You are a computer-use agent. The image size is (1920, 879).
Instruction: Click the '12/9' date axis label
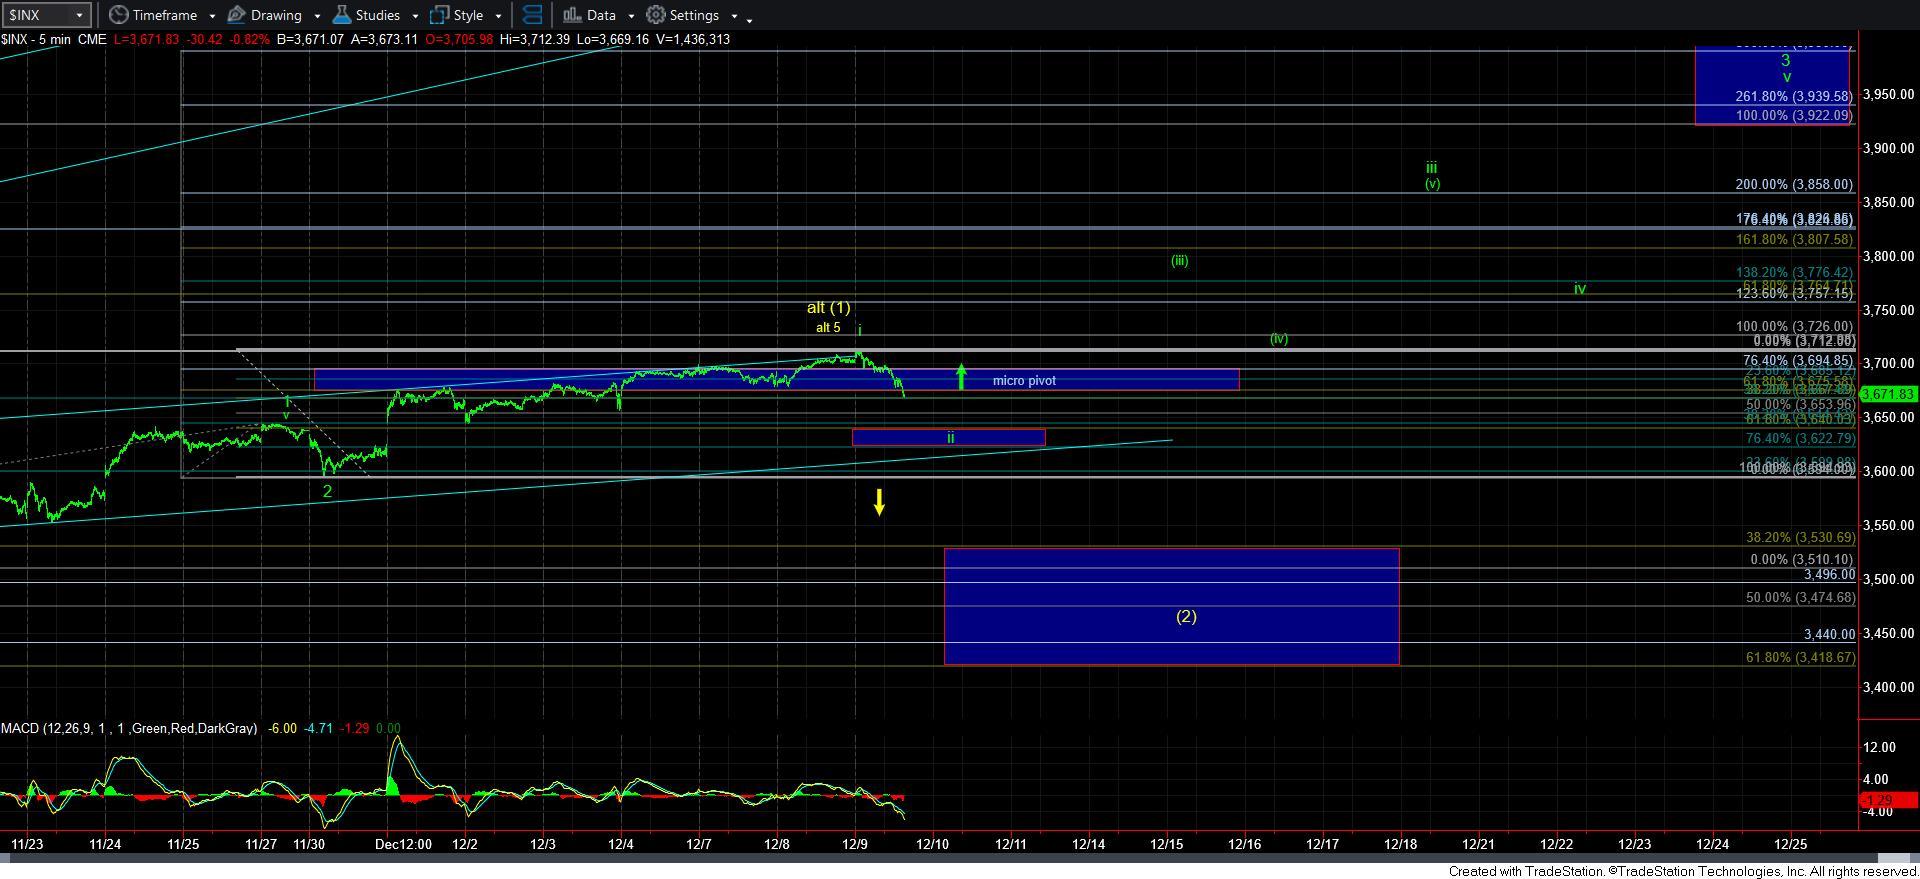click(x=855, y=844)
